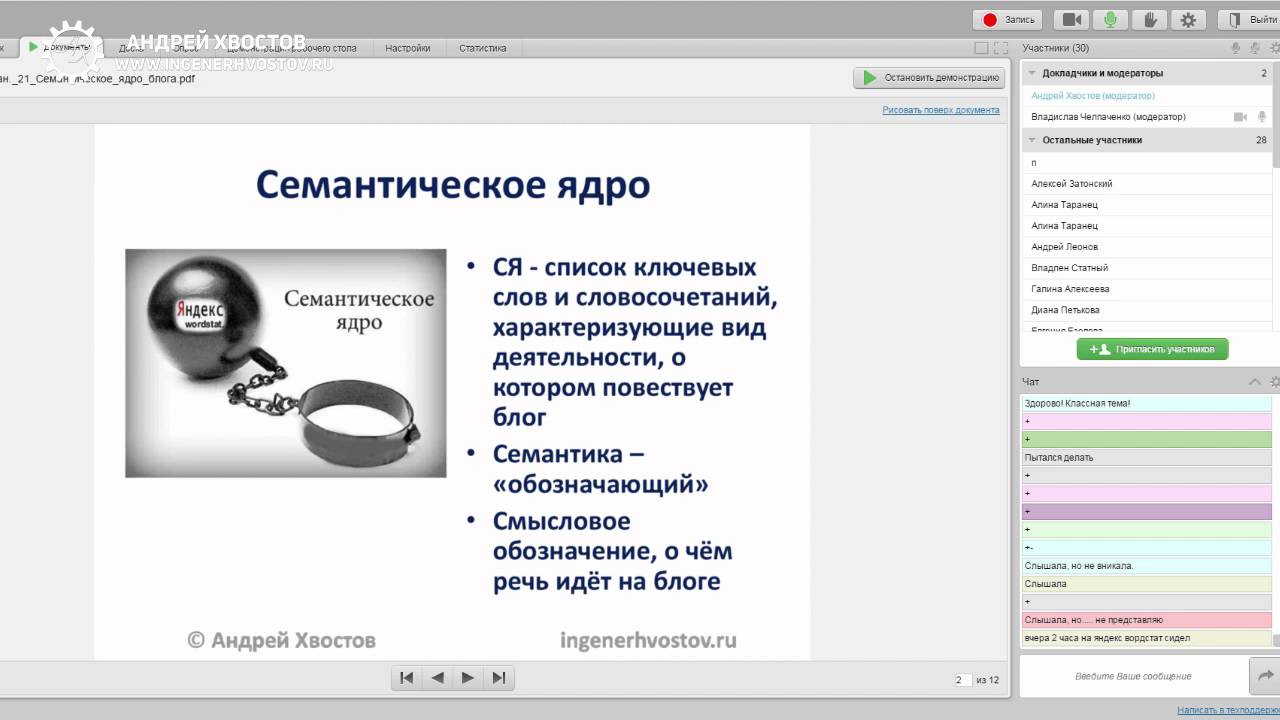Select the normal window view icon
The height and width of the screenshot is (720, 1280).
(981, 48)
